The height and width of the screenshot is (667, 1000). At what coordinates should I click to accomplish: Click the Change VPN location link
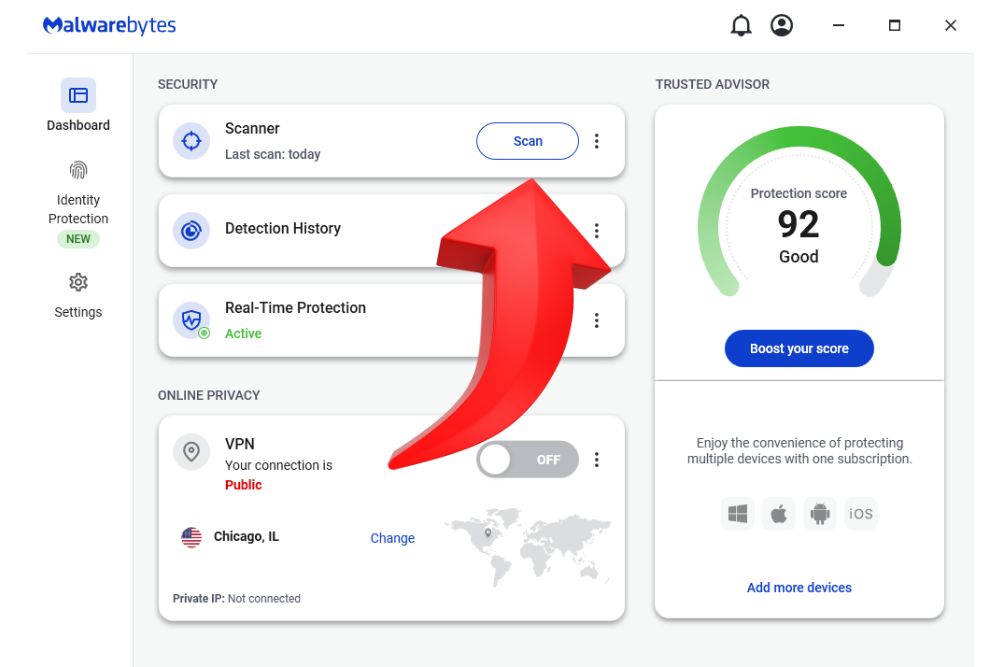[392, 538]
